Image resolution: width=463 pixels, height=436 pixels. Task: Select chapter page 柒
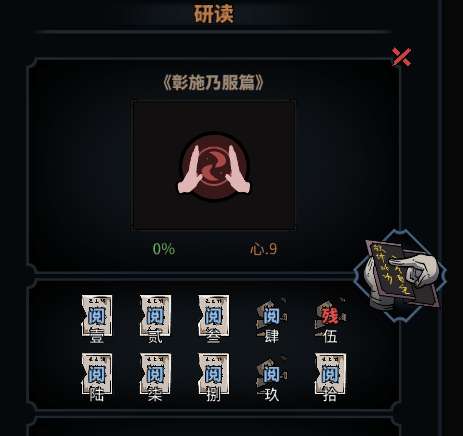[155, 377]
